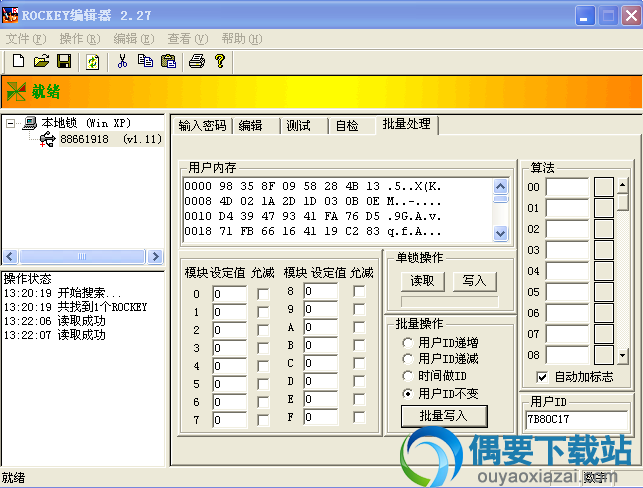
Task: Click the ROCKEY application icon in title bar
Action: [x=10, y=15]
